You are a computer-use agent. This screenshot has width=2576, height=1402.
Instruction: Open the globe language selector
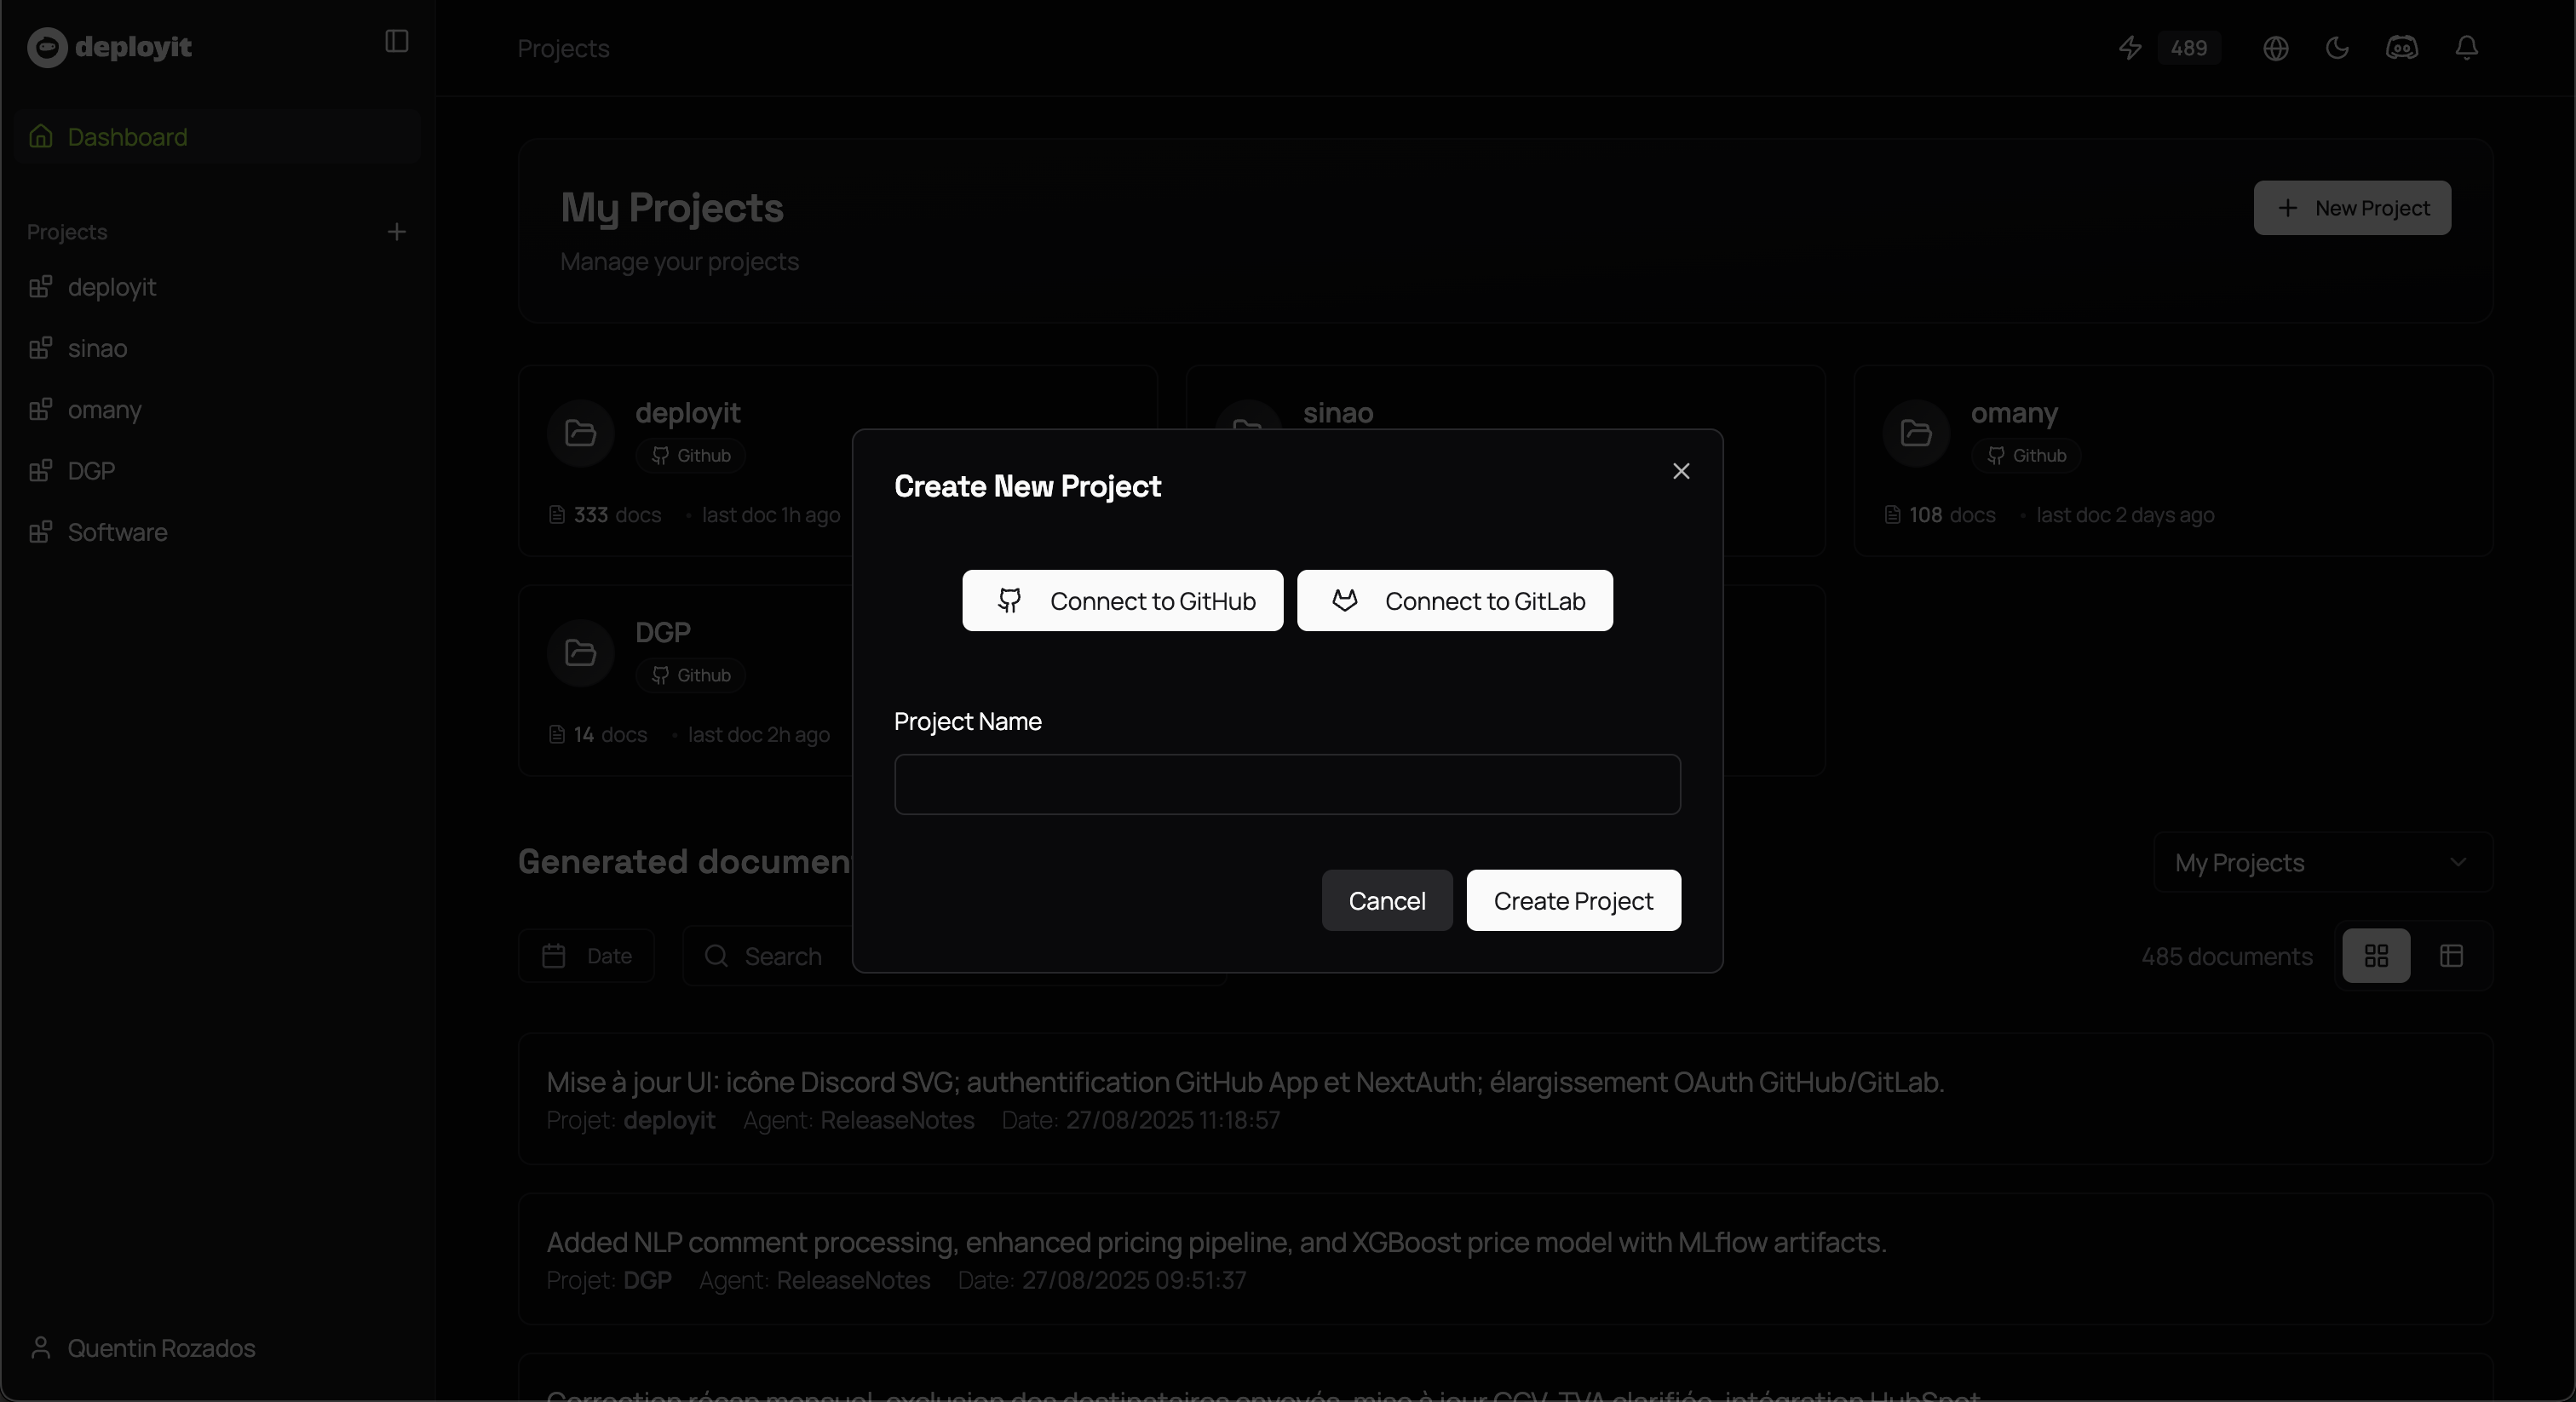[2275, 48]
